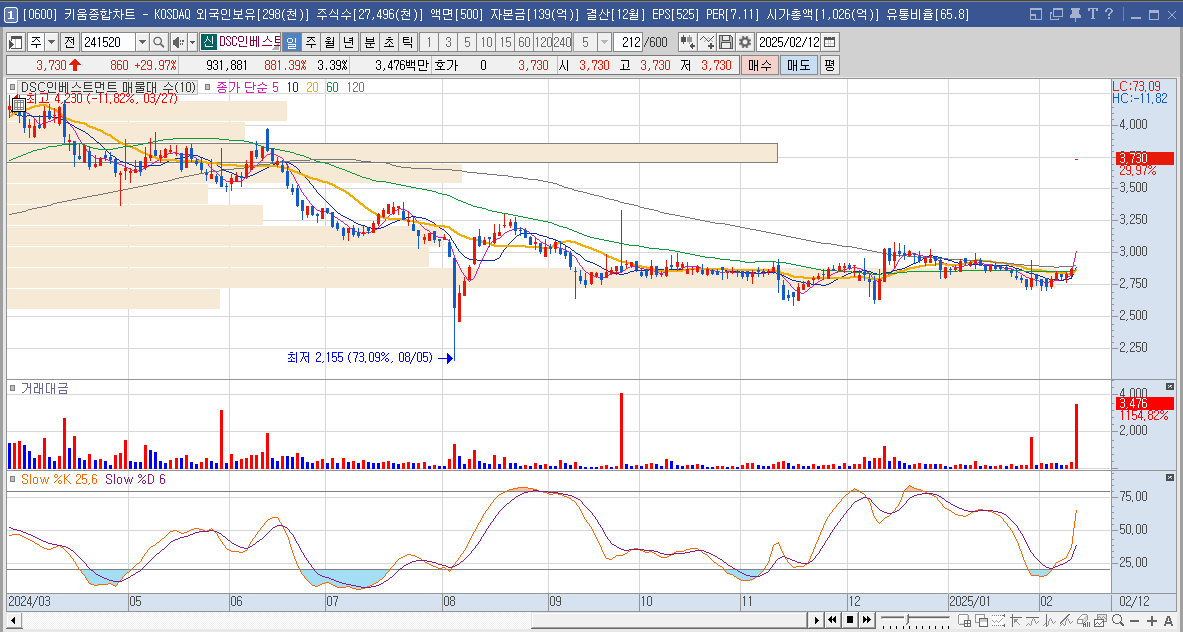Click the stop button in playback controls

coord(850,620)
